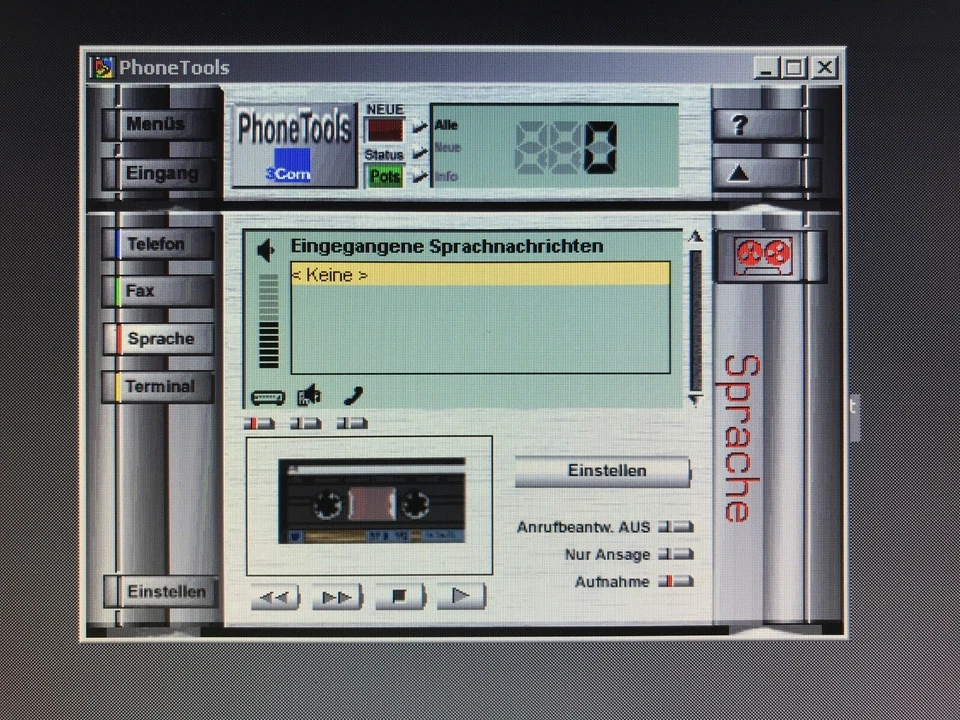Click the modem device icon
Viewport: 960px width, 720px height.
(268, 398)
